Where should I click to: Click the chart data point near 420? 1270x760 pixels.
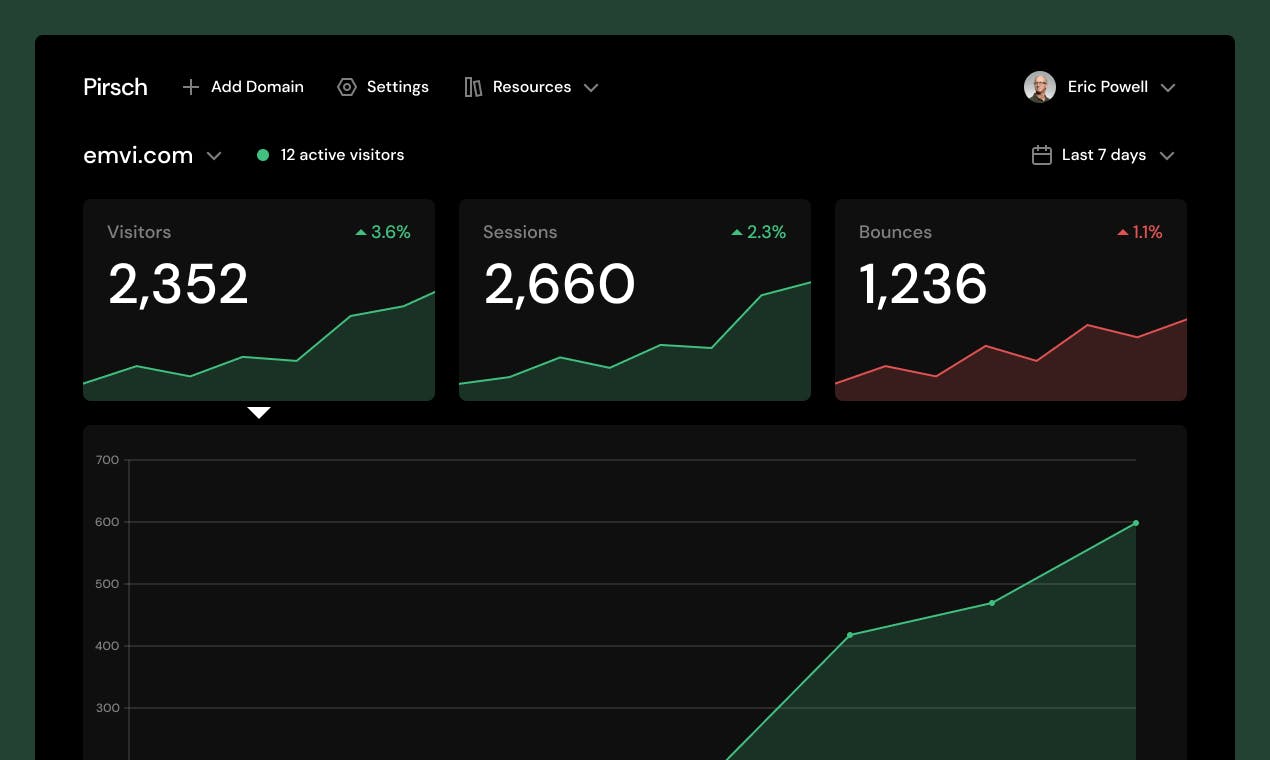coord(850,635)
